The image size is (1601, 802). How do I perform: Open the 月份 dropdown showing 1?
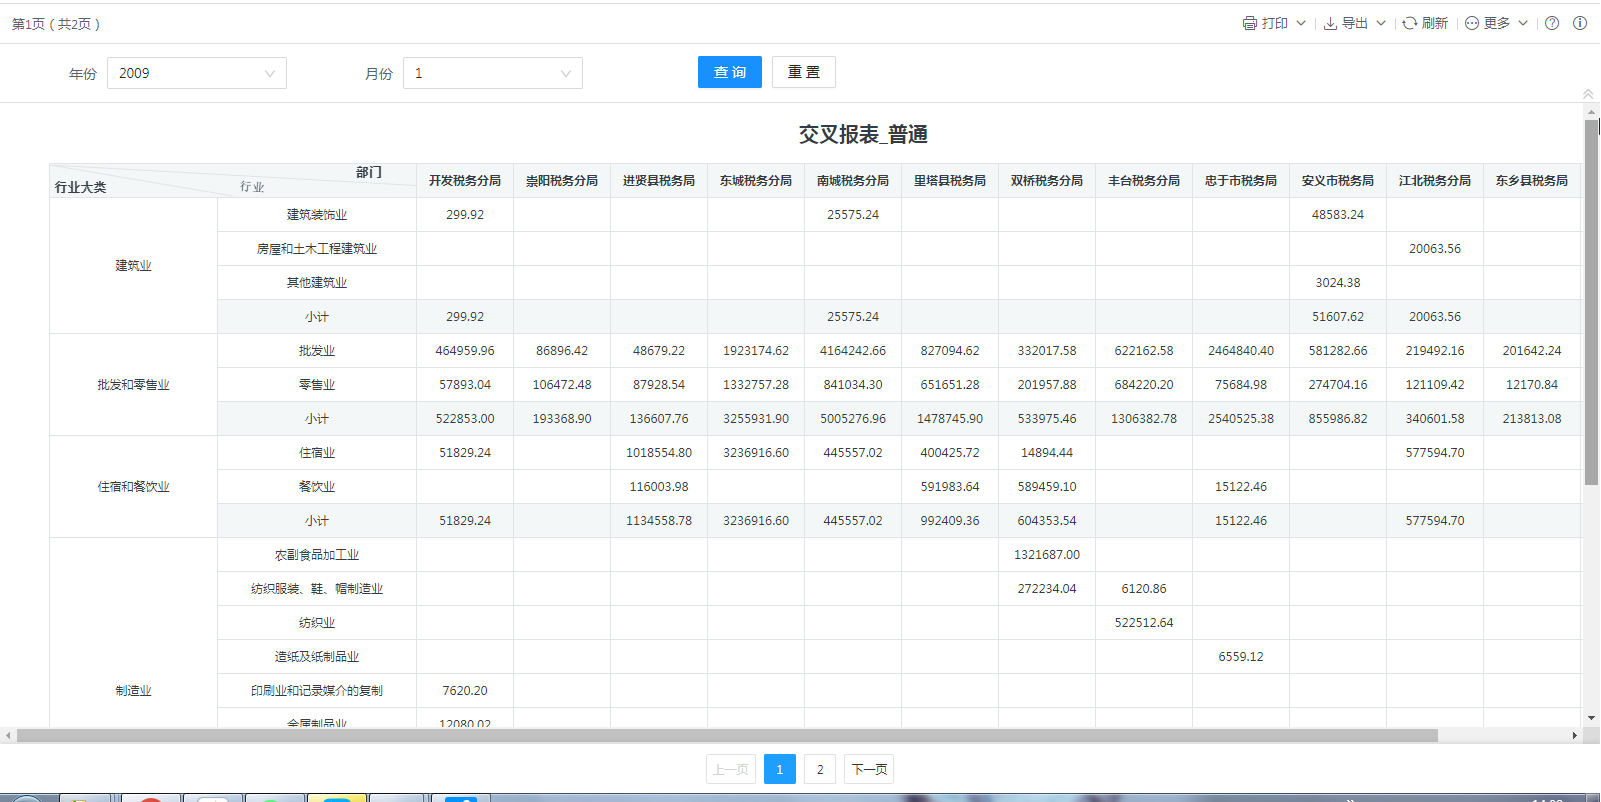tap(492, 73)
